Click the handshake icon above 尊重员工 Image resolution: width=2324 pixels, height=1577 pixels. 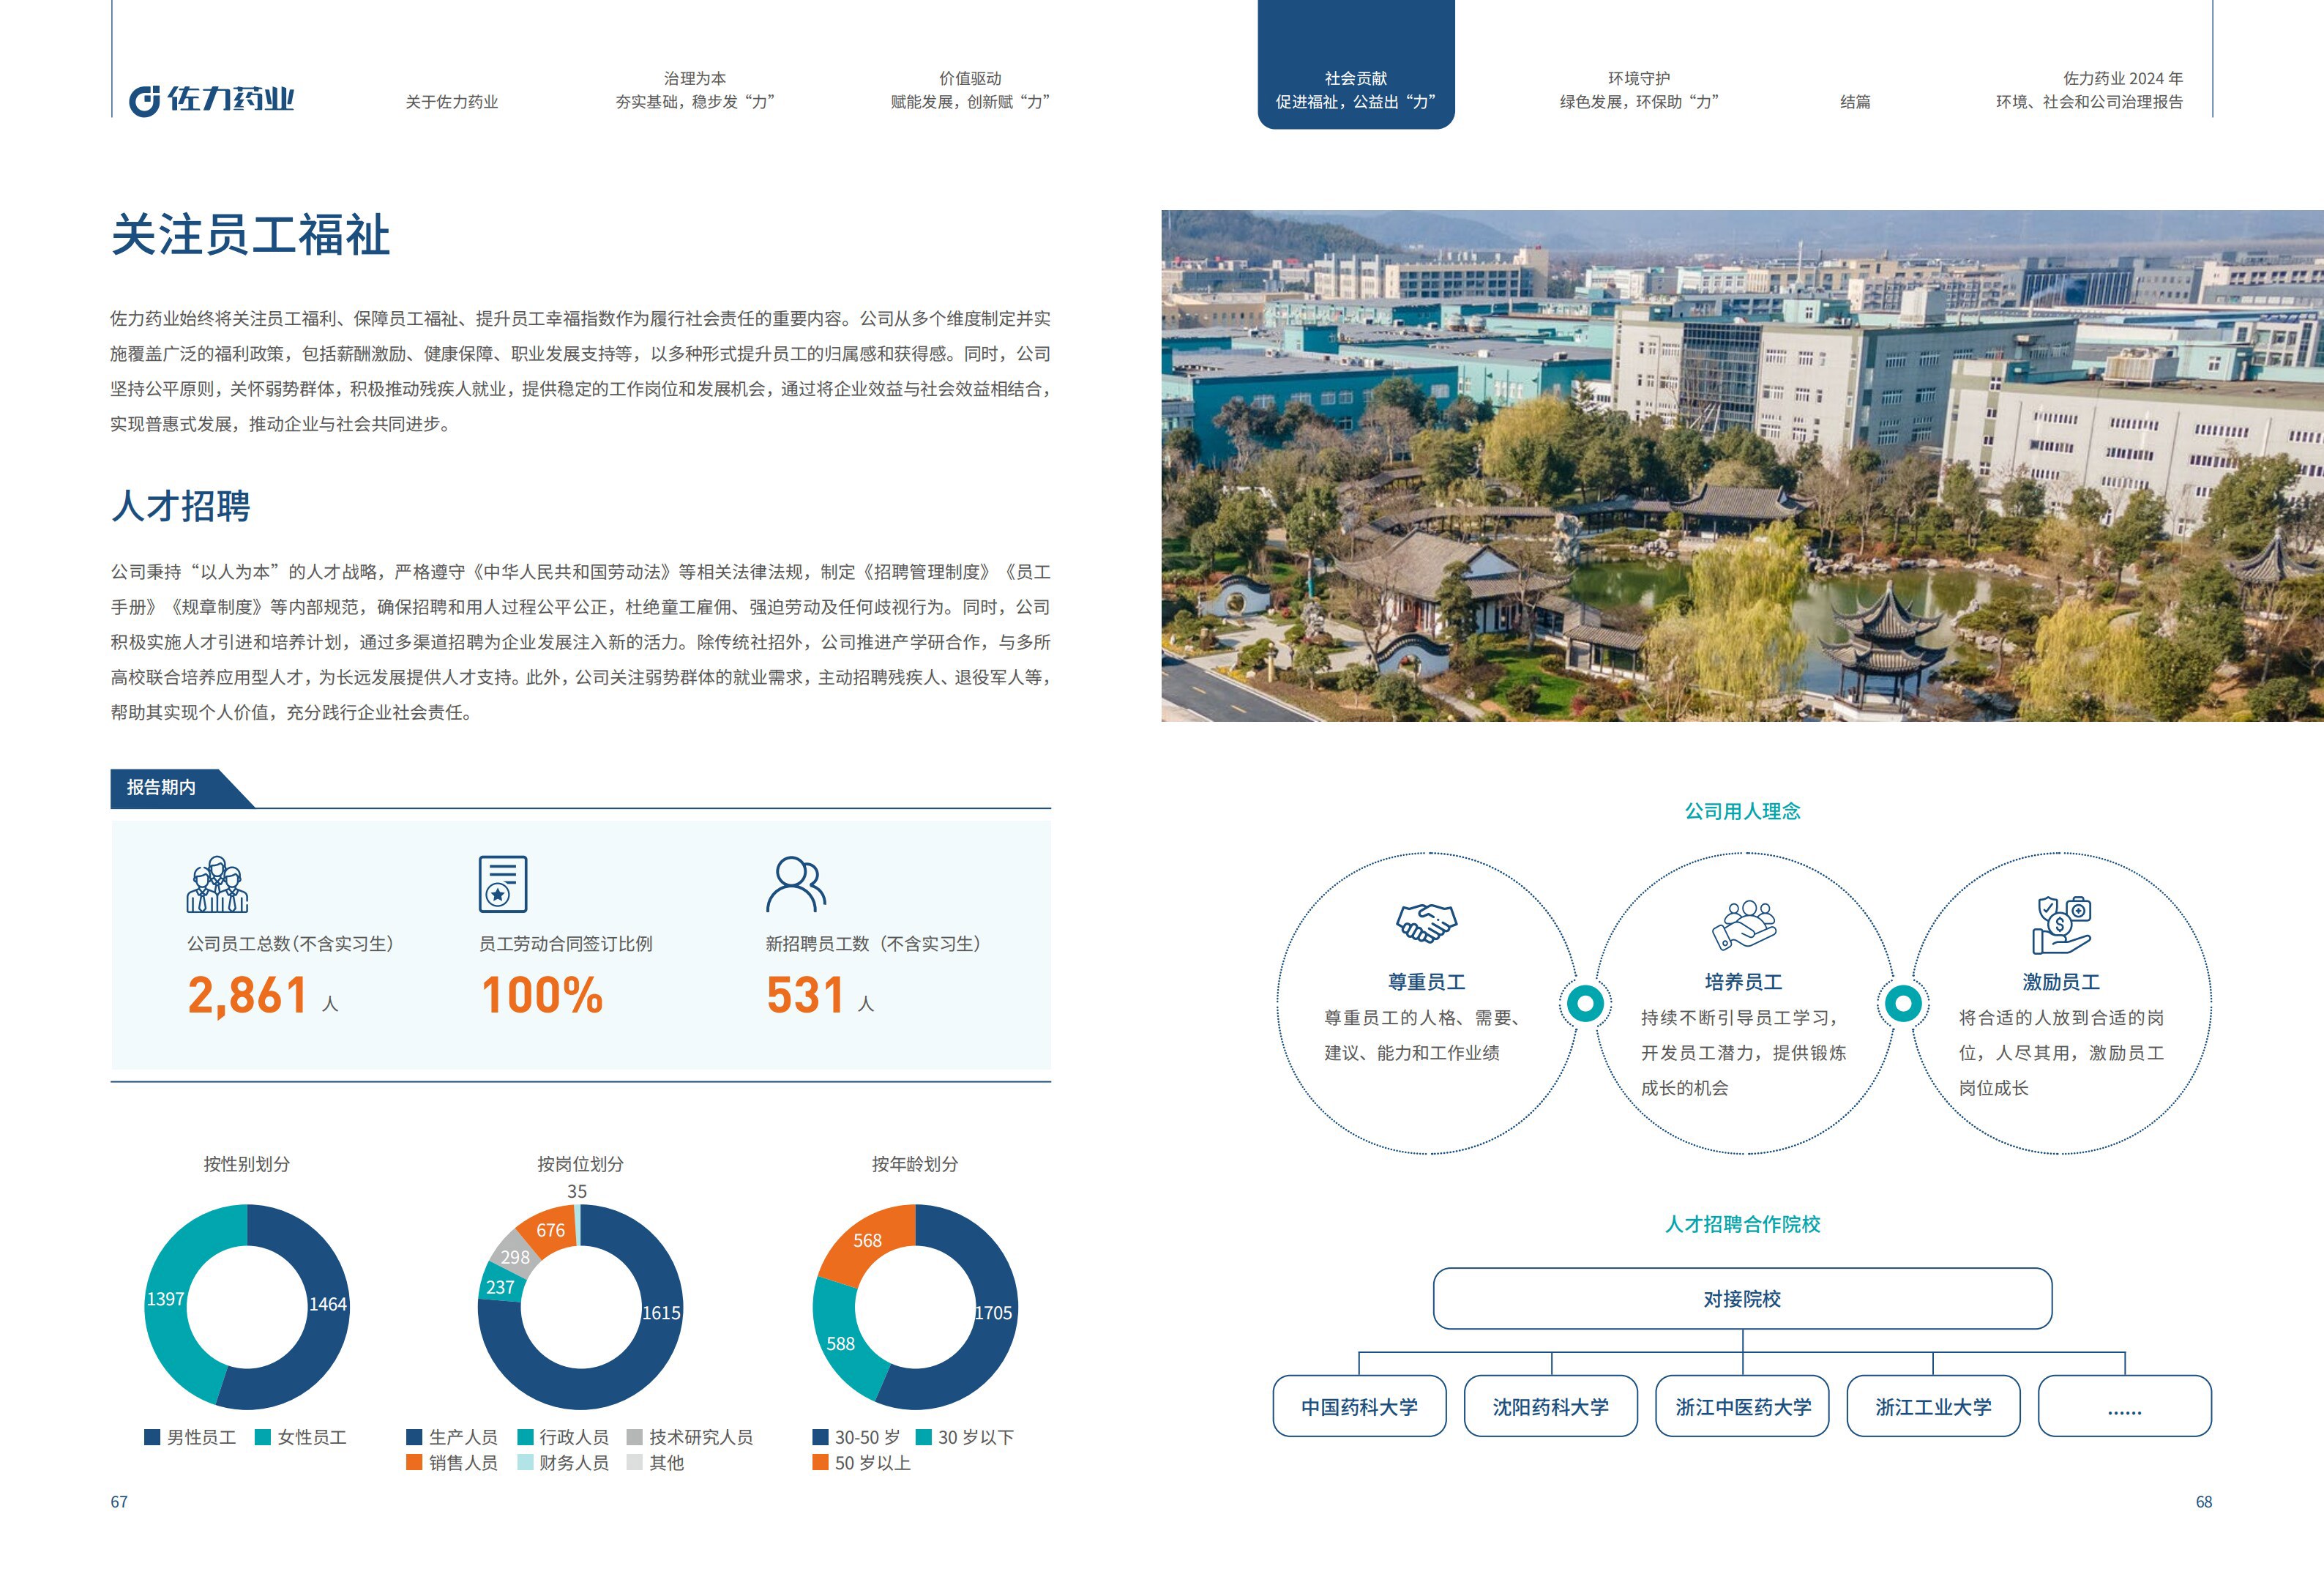pyautogui.click(x=1426, y=923)
